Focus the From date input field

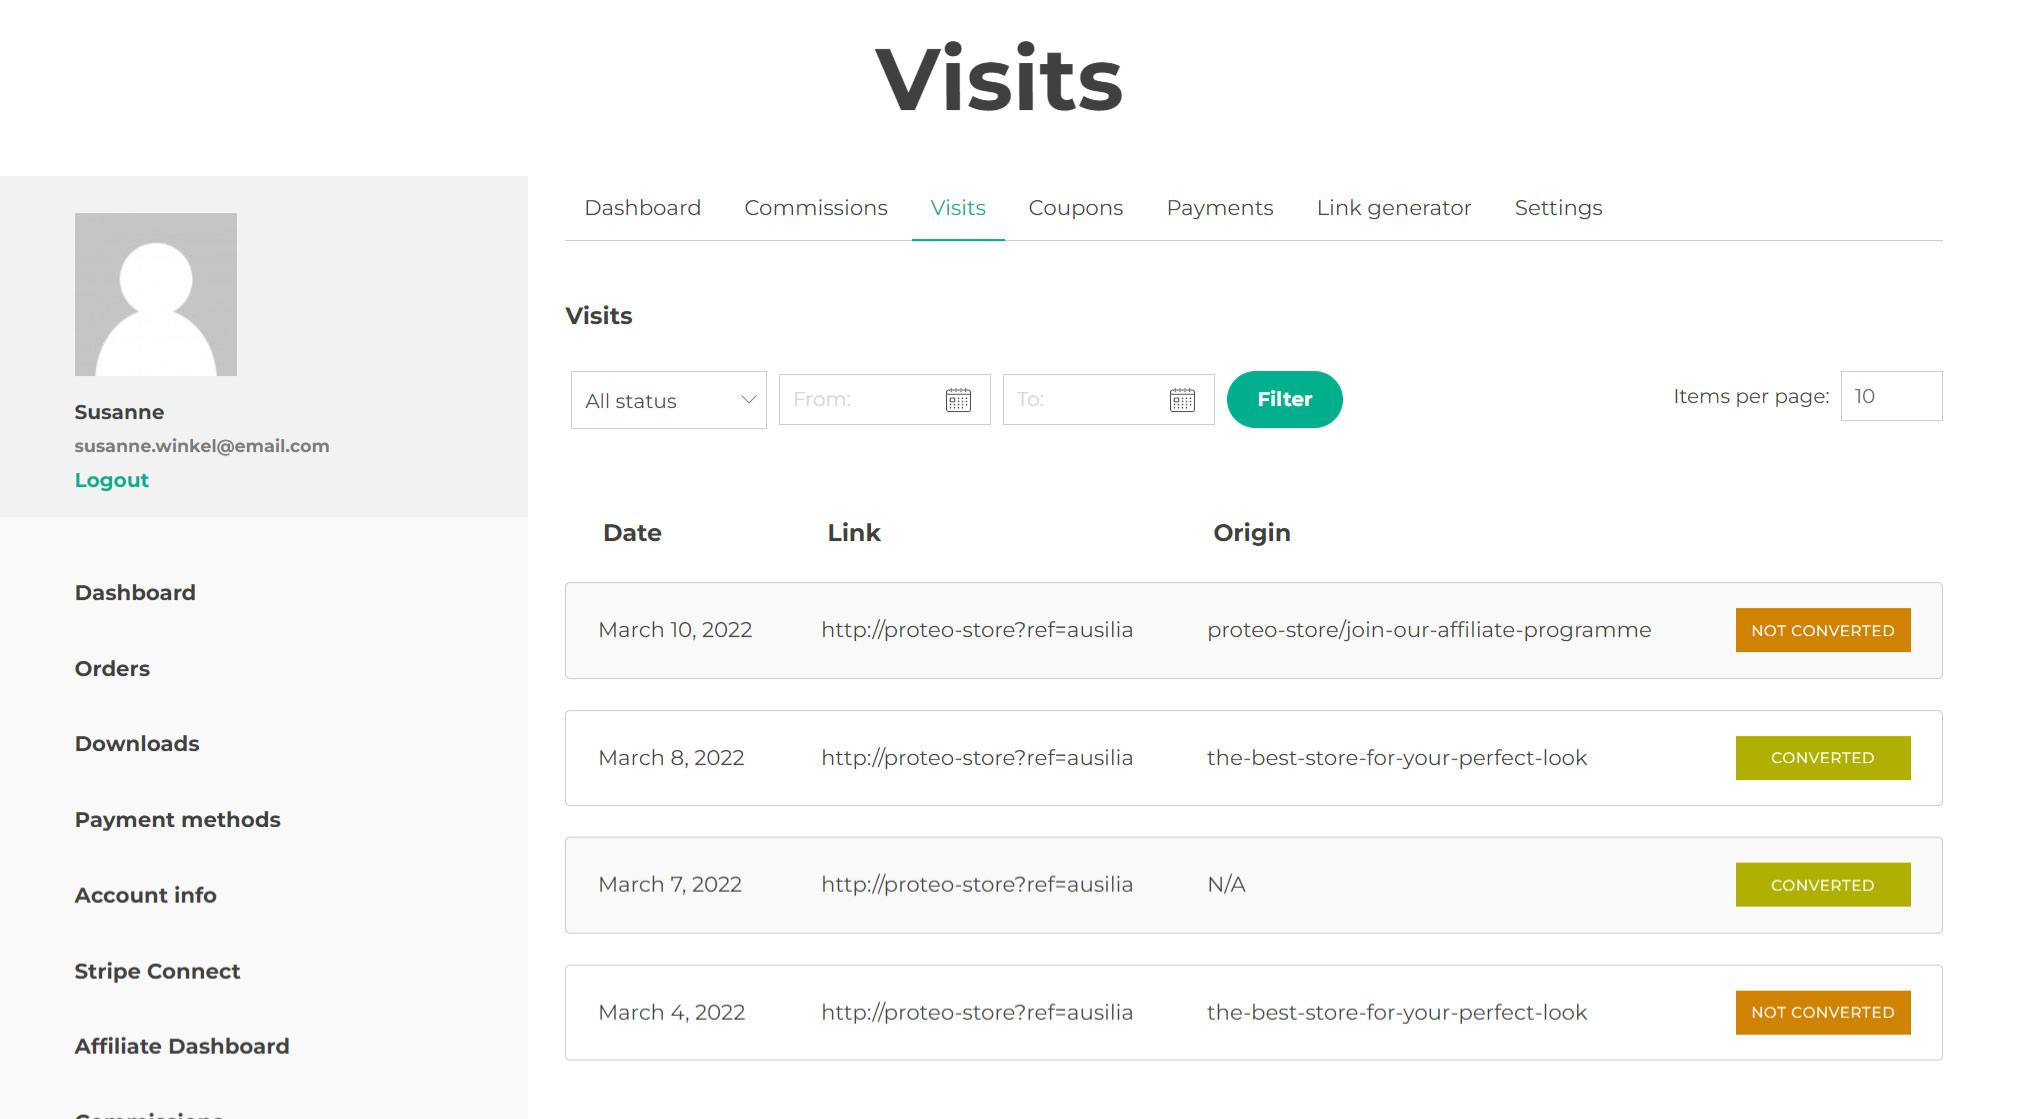click(884, 400)
